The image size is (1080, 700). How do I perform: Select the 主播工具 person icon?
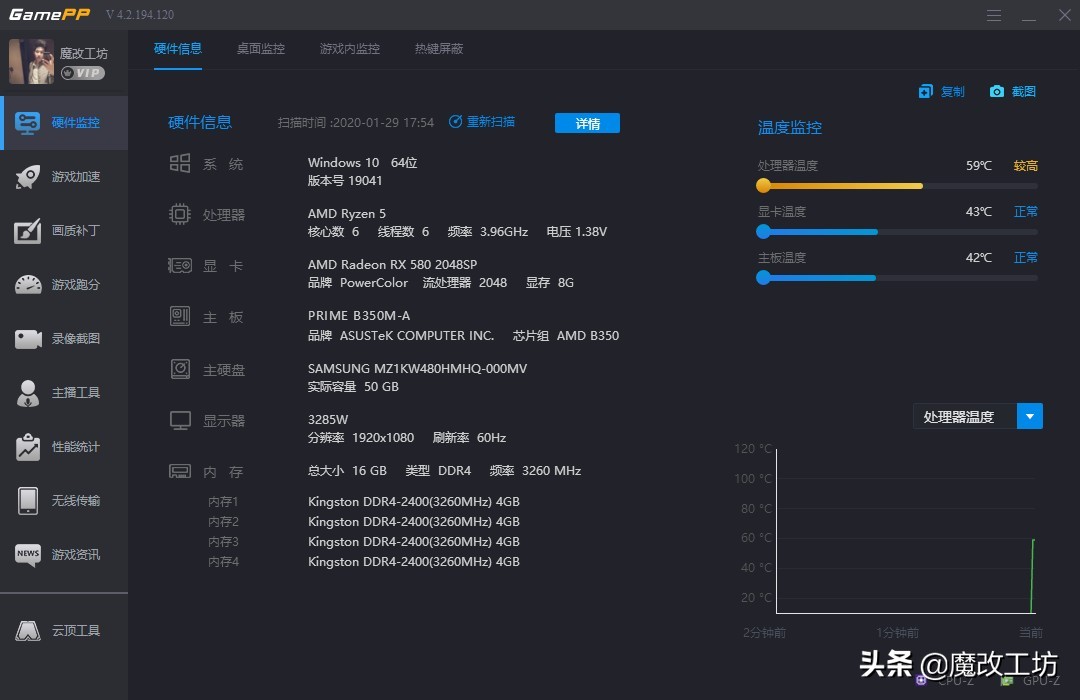(x=28, y=393)
